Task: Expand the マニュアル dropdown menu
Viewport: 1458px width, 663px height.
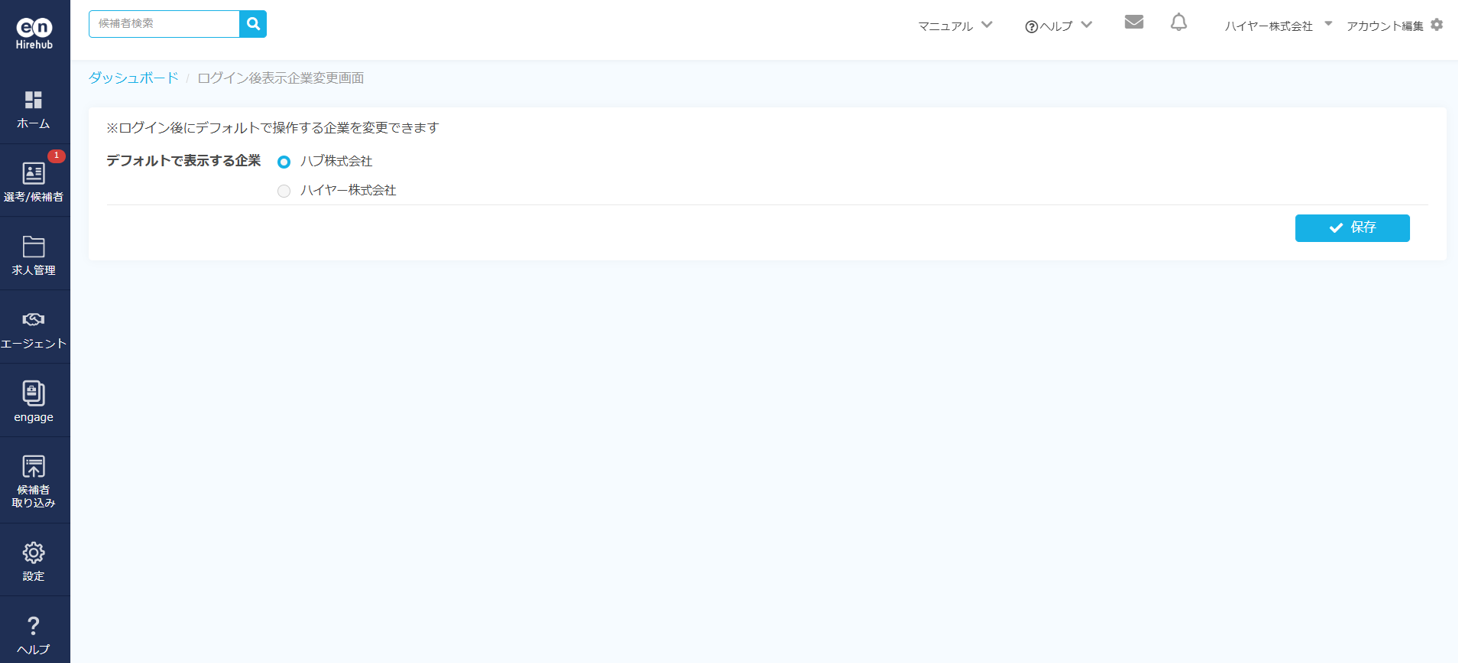Action: point(954,26)
